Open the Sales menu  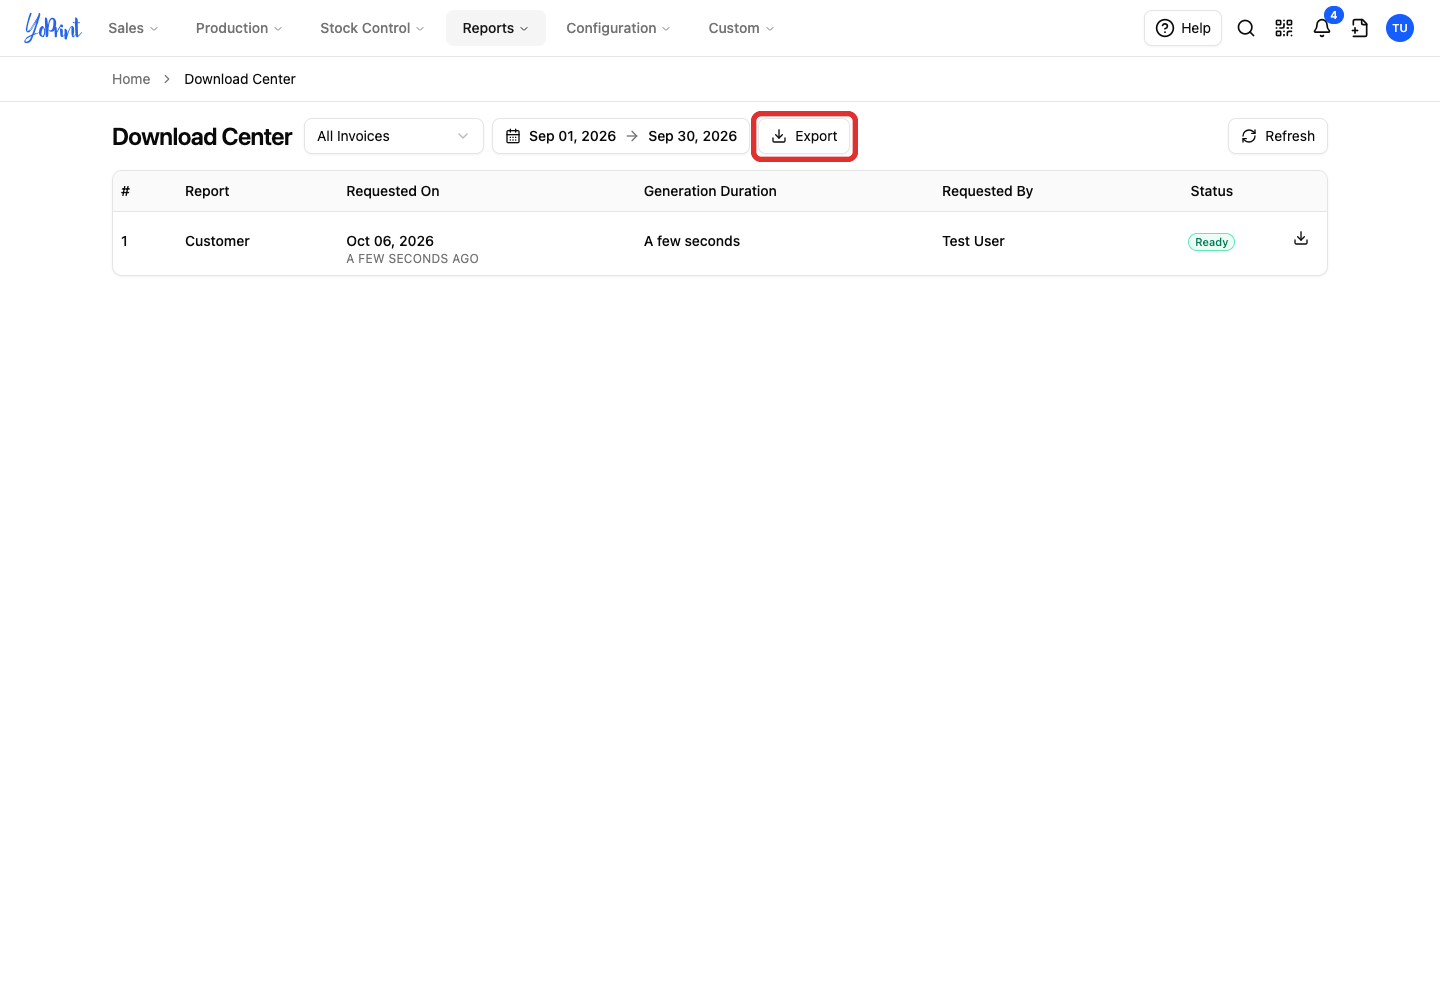coord(133,28)
